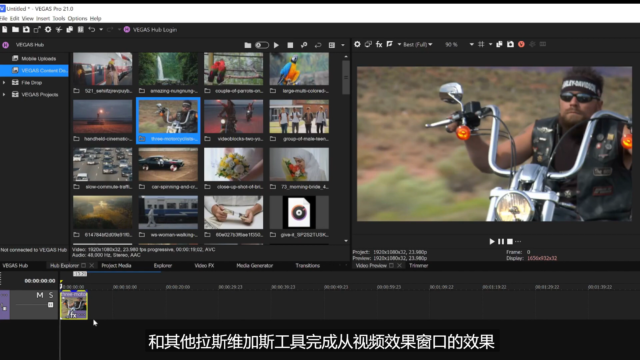Select the car-spinning clip thumbnail

click(168, 164)
